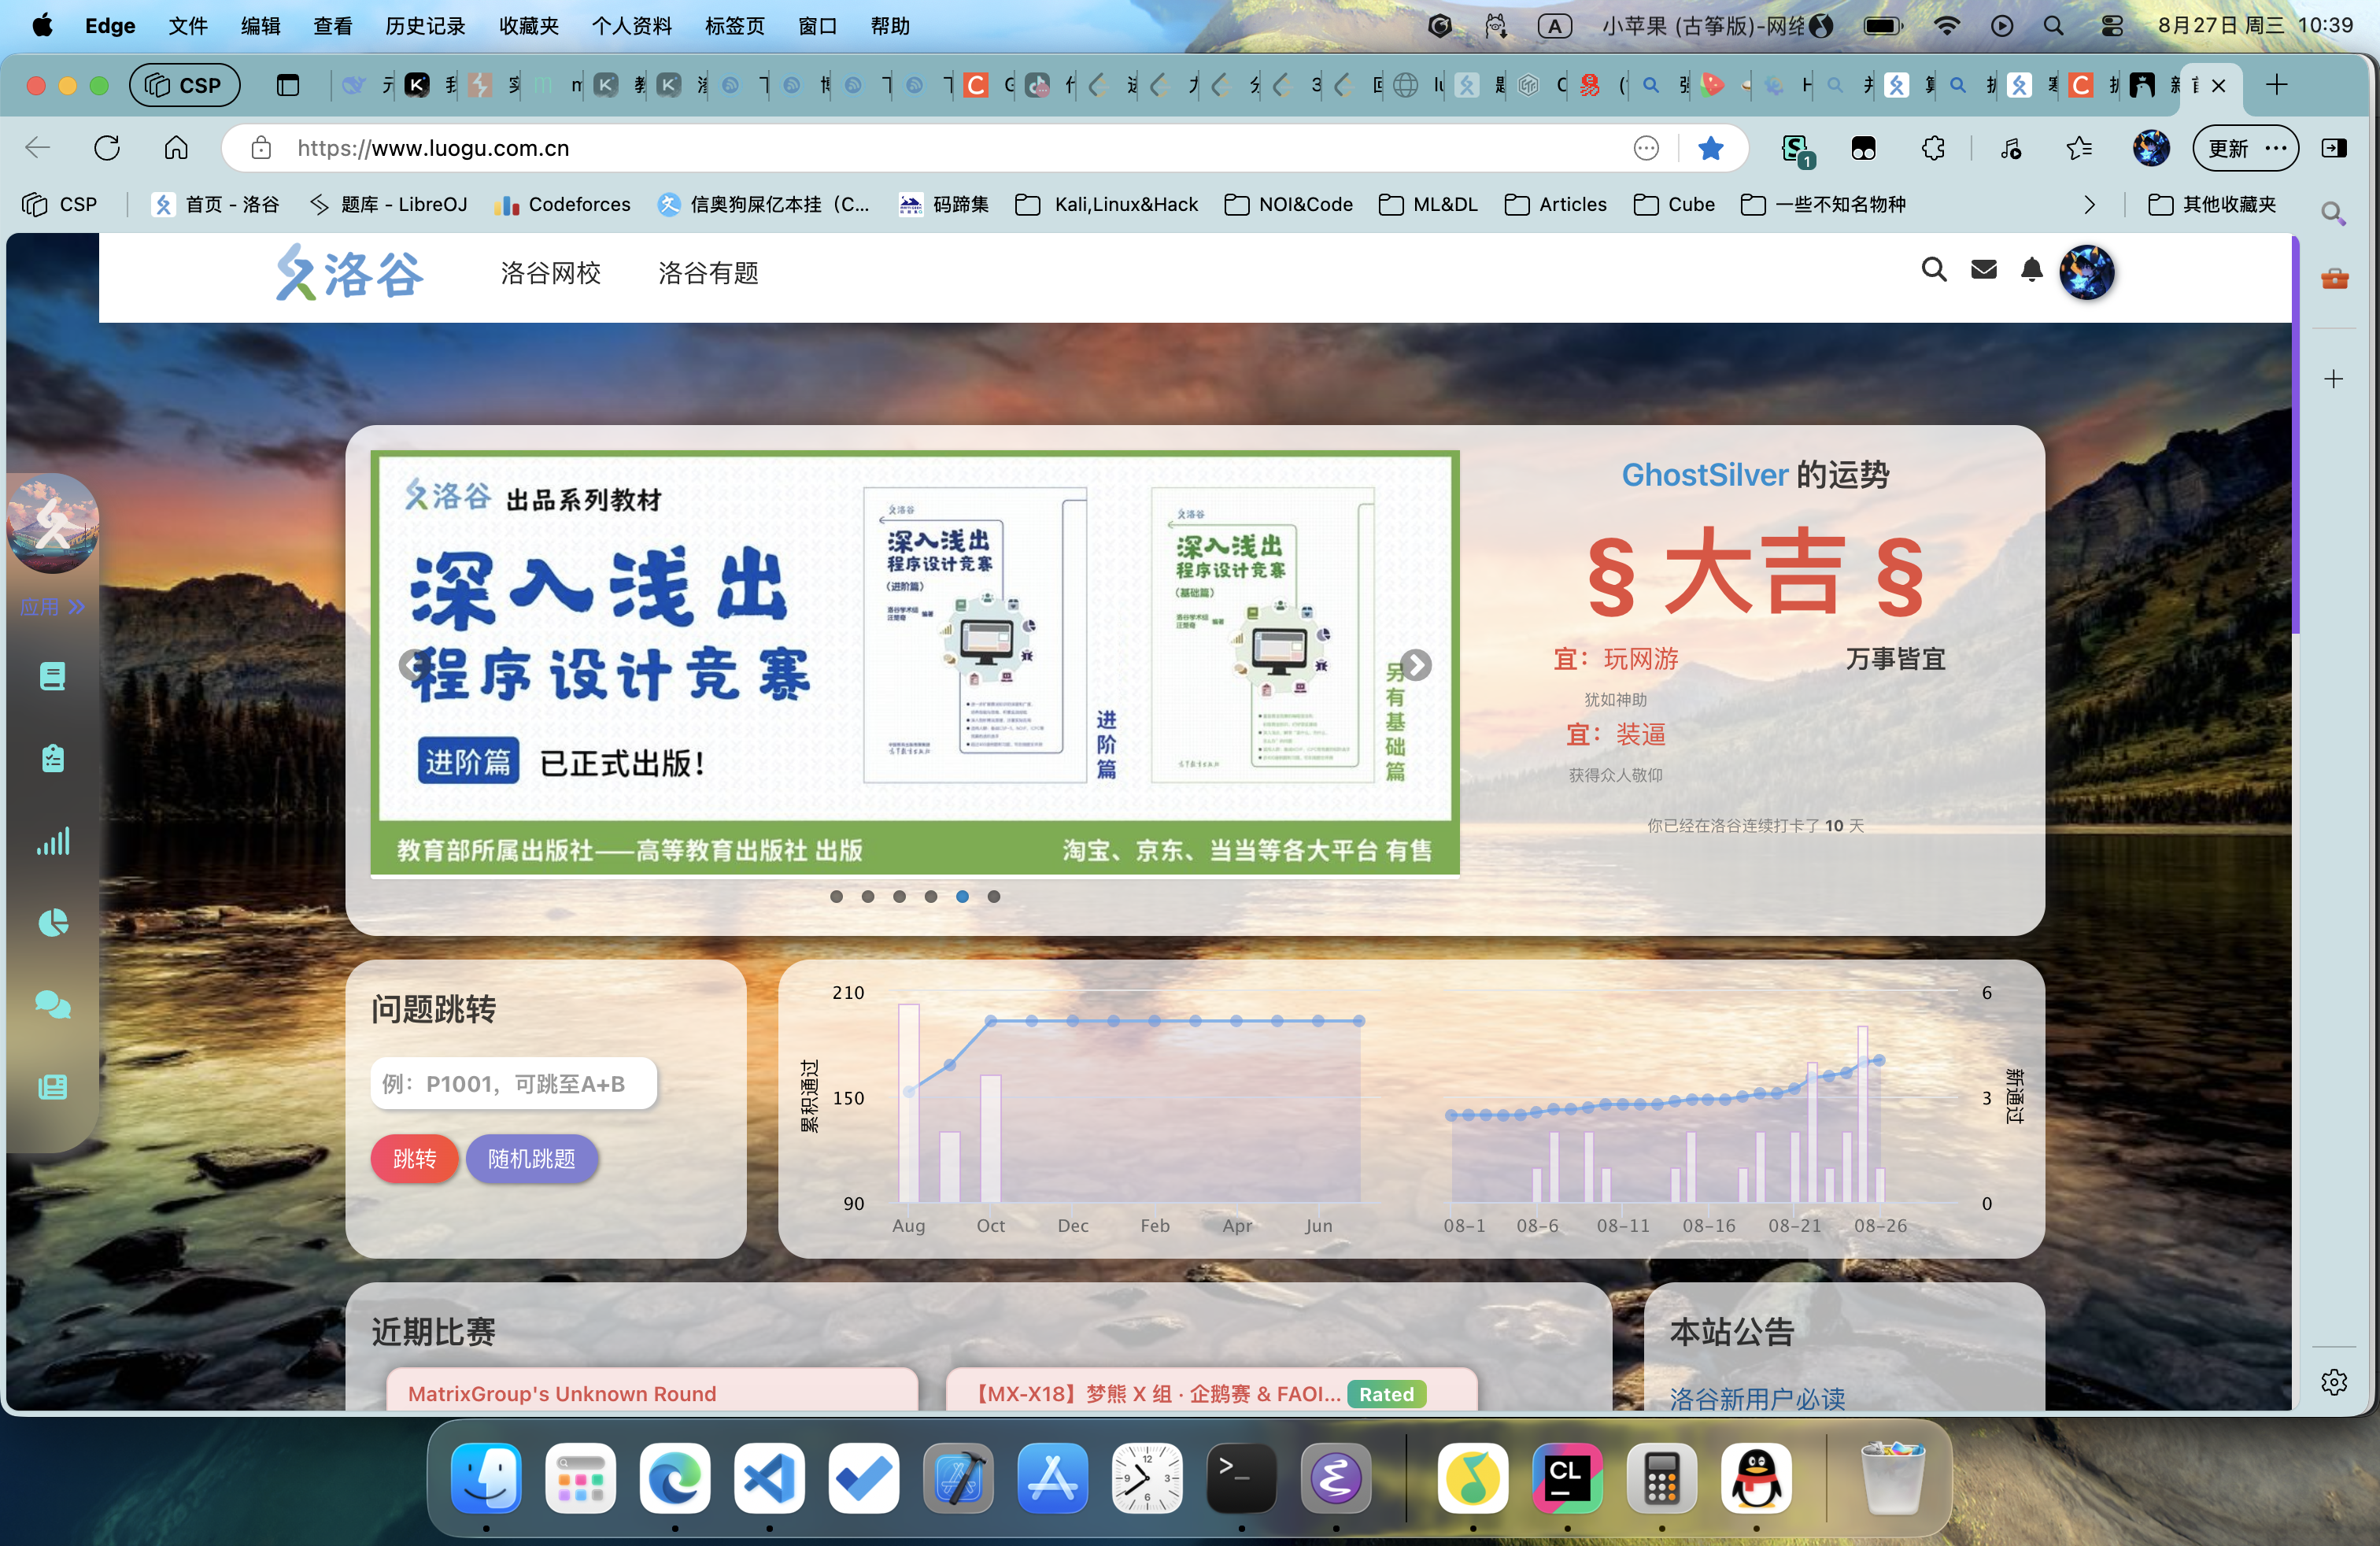Click the problem ID jump input field

(513, 1083)
